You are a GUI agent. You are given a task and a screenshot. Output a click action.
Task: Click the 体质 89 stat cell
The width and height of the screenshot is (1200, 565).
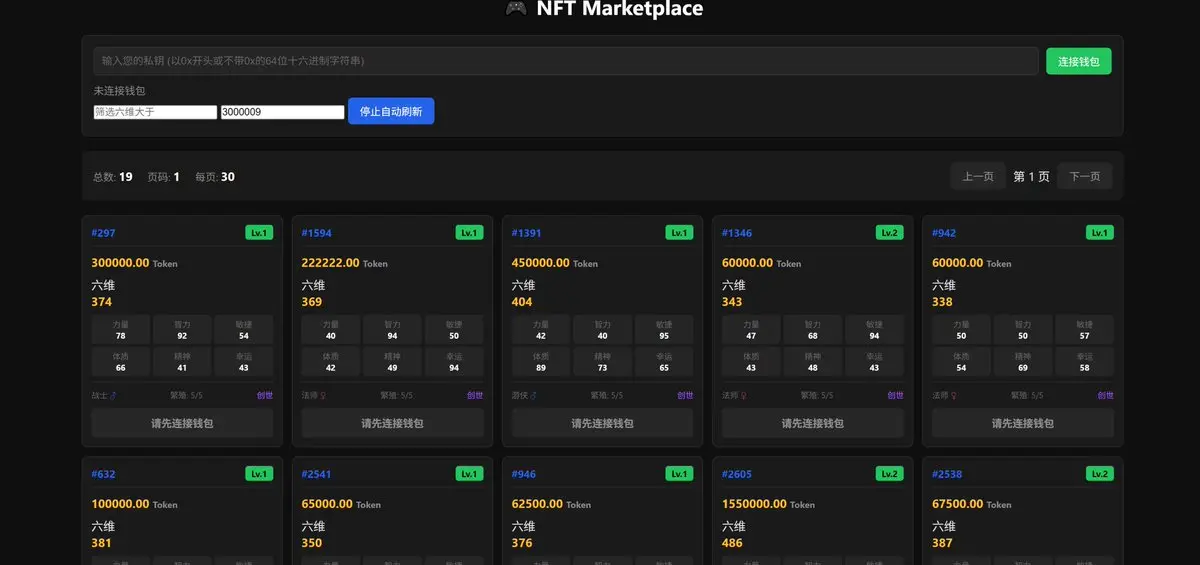coord(541,362)
